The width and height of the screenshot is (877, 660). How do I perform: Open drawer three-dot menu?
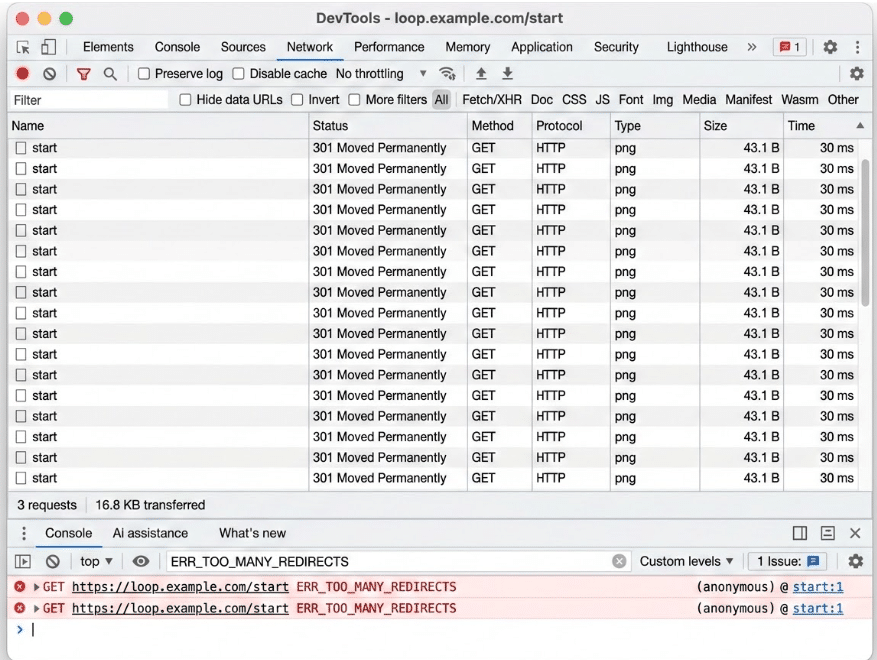pyautogui.click(x=23, y=533)
